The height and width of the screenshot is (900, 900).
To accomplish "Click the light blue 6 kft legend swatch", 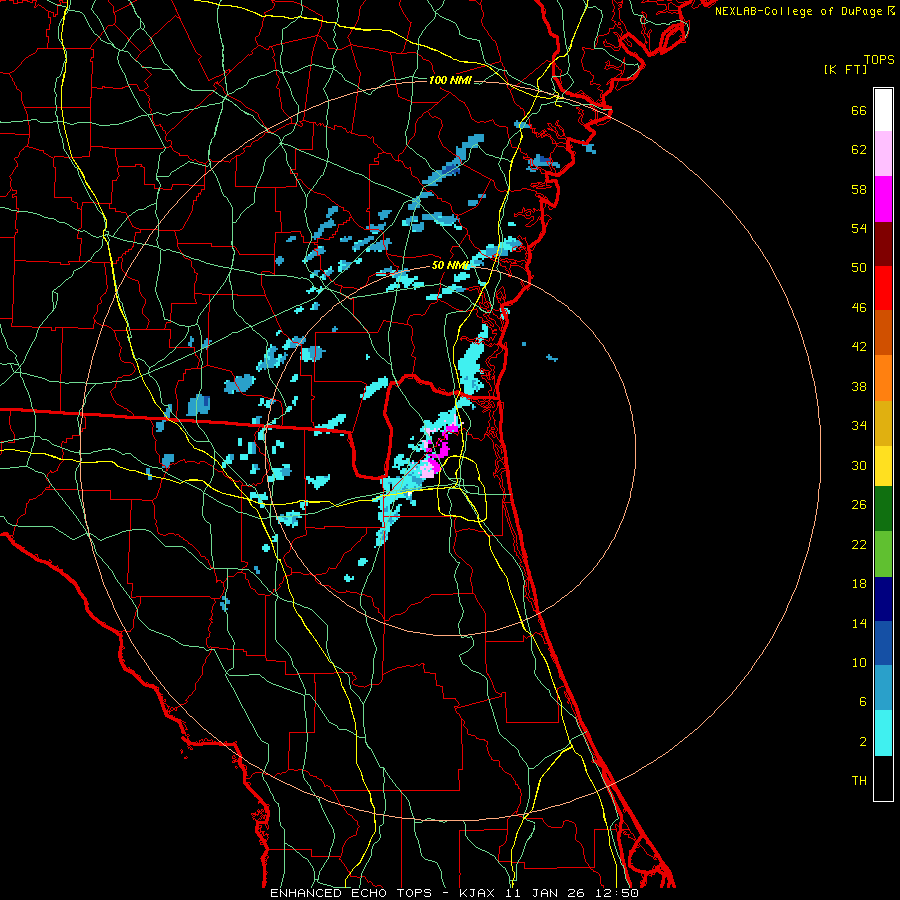I will click(x=883, y=688).
